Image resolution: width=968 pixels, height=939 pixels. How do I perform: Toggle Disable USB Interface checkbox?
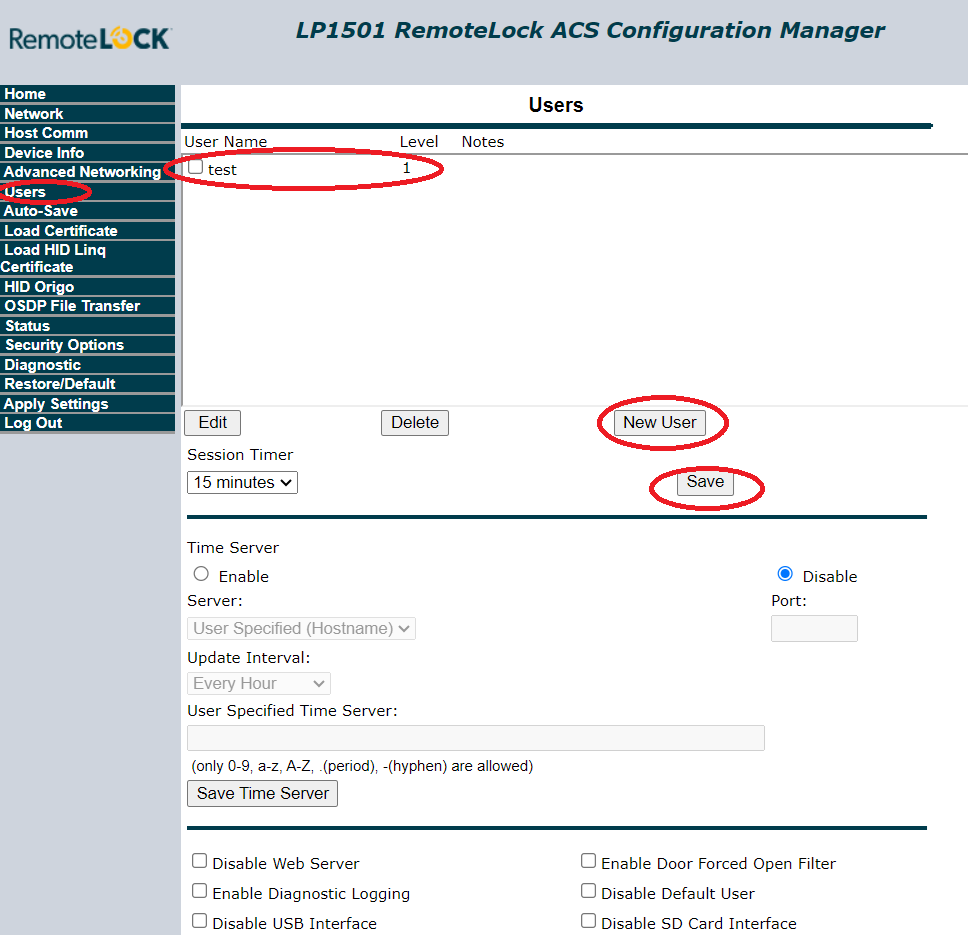[199, 921]
